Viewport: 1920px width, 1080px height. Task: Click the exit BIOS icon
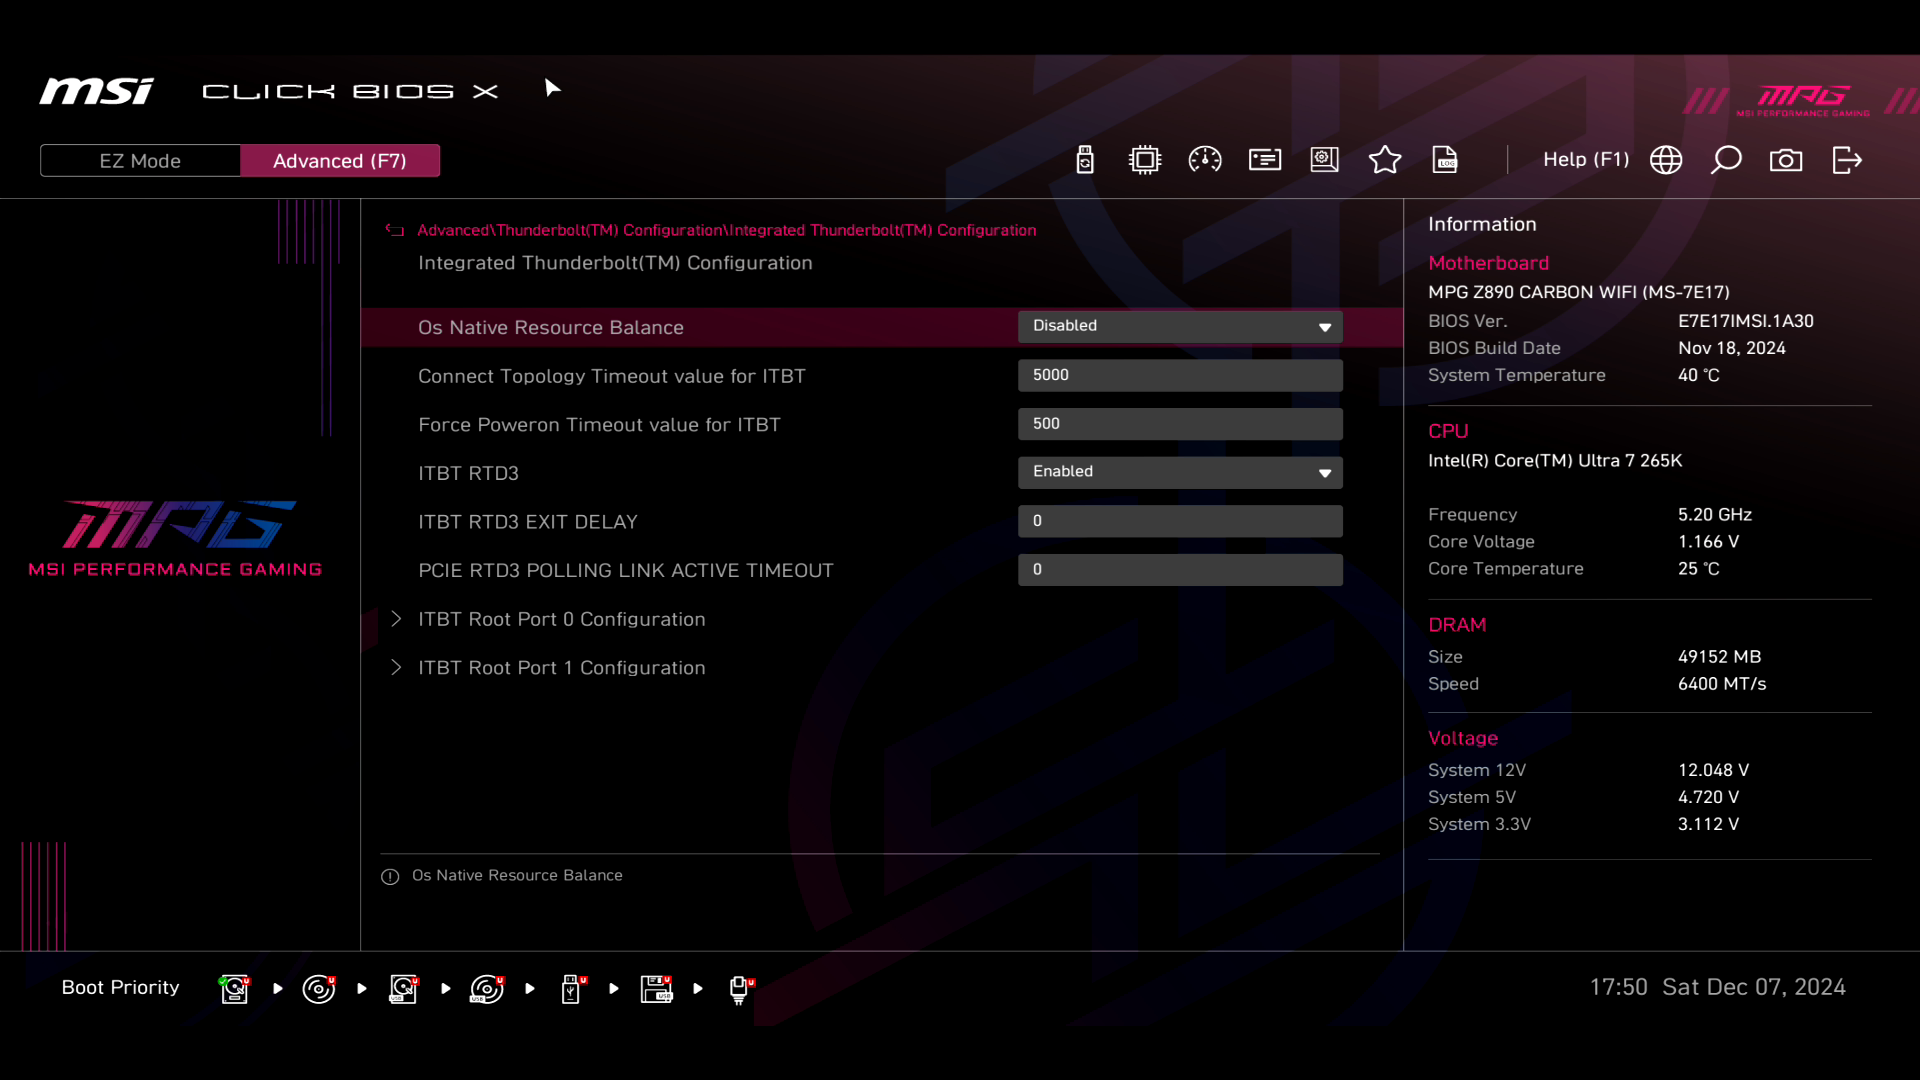click(1846, 160)
